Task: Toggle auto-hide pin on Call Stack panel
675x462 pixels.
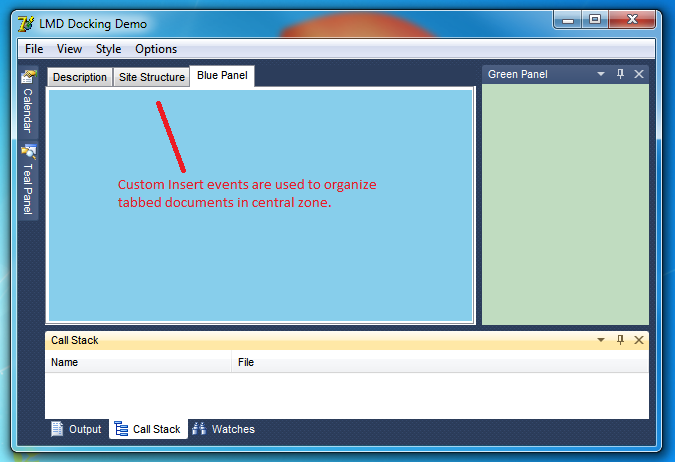Action: point(620,340)
